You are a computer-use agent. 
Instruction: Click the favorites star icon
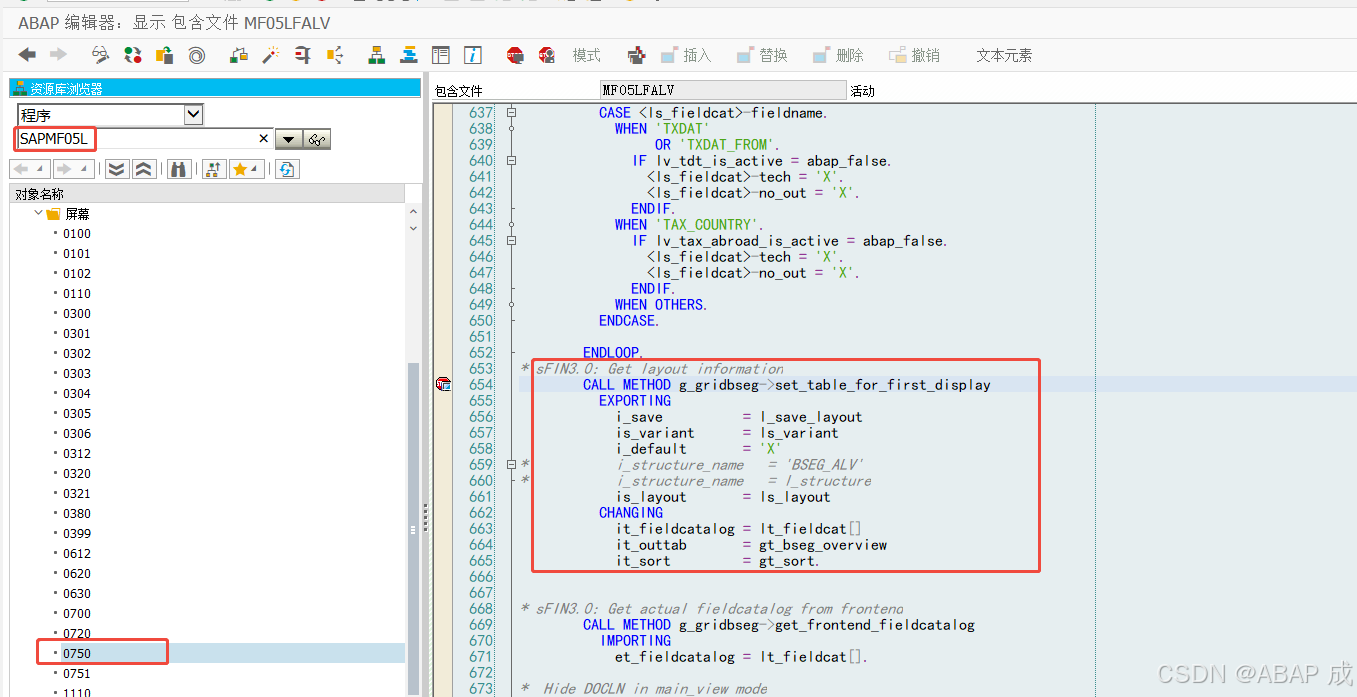pos(238,169)
